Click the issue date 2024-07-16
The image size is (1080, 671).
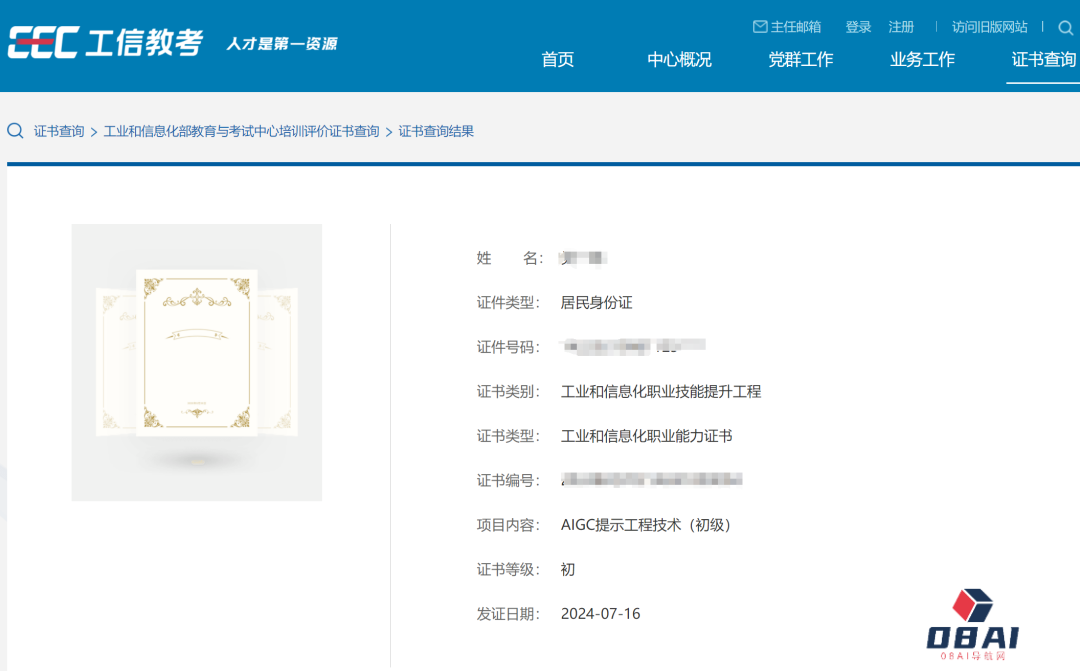pos(601,614)
